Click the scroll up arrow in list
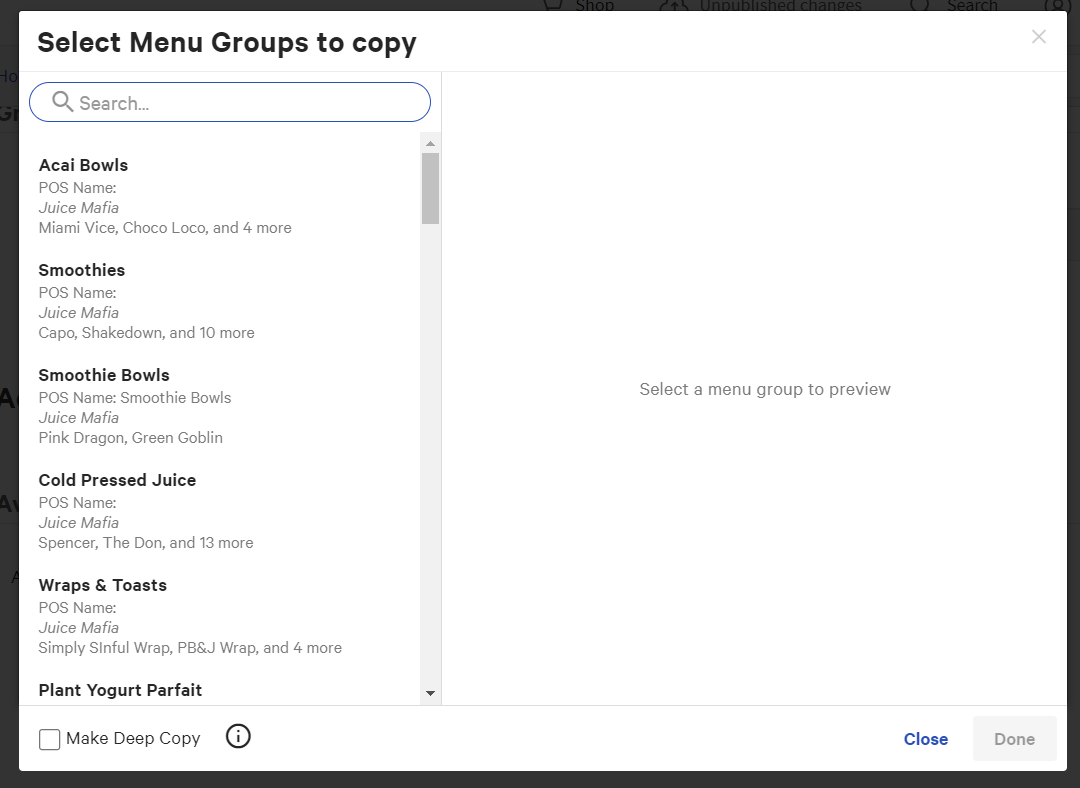 430,143
